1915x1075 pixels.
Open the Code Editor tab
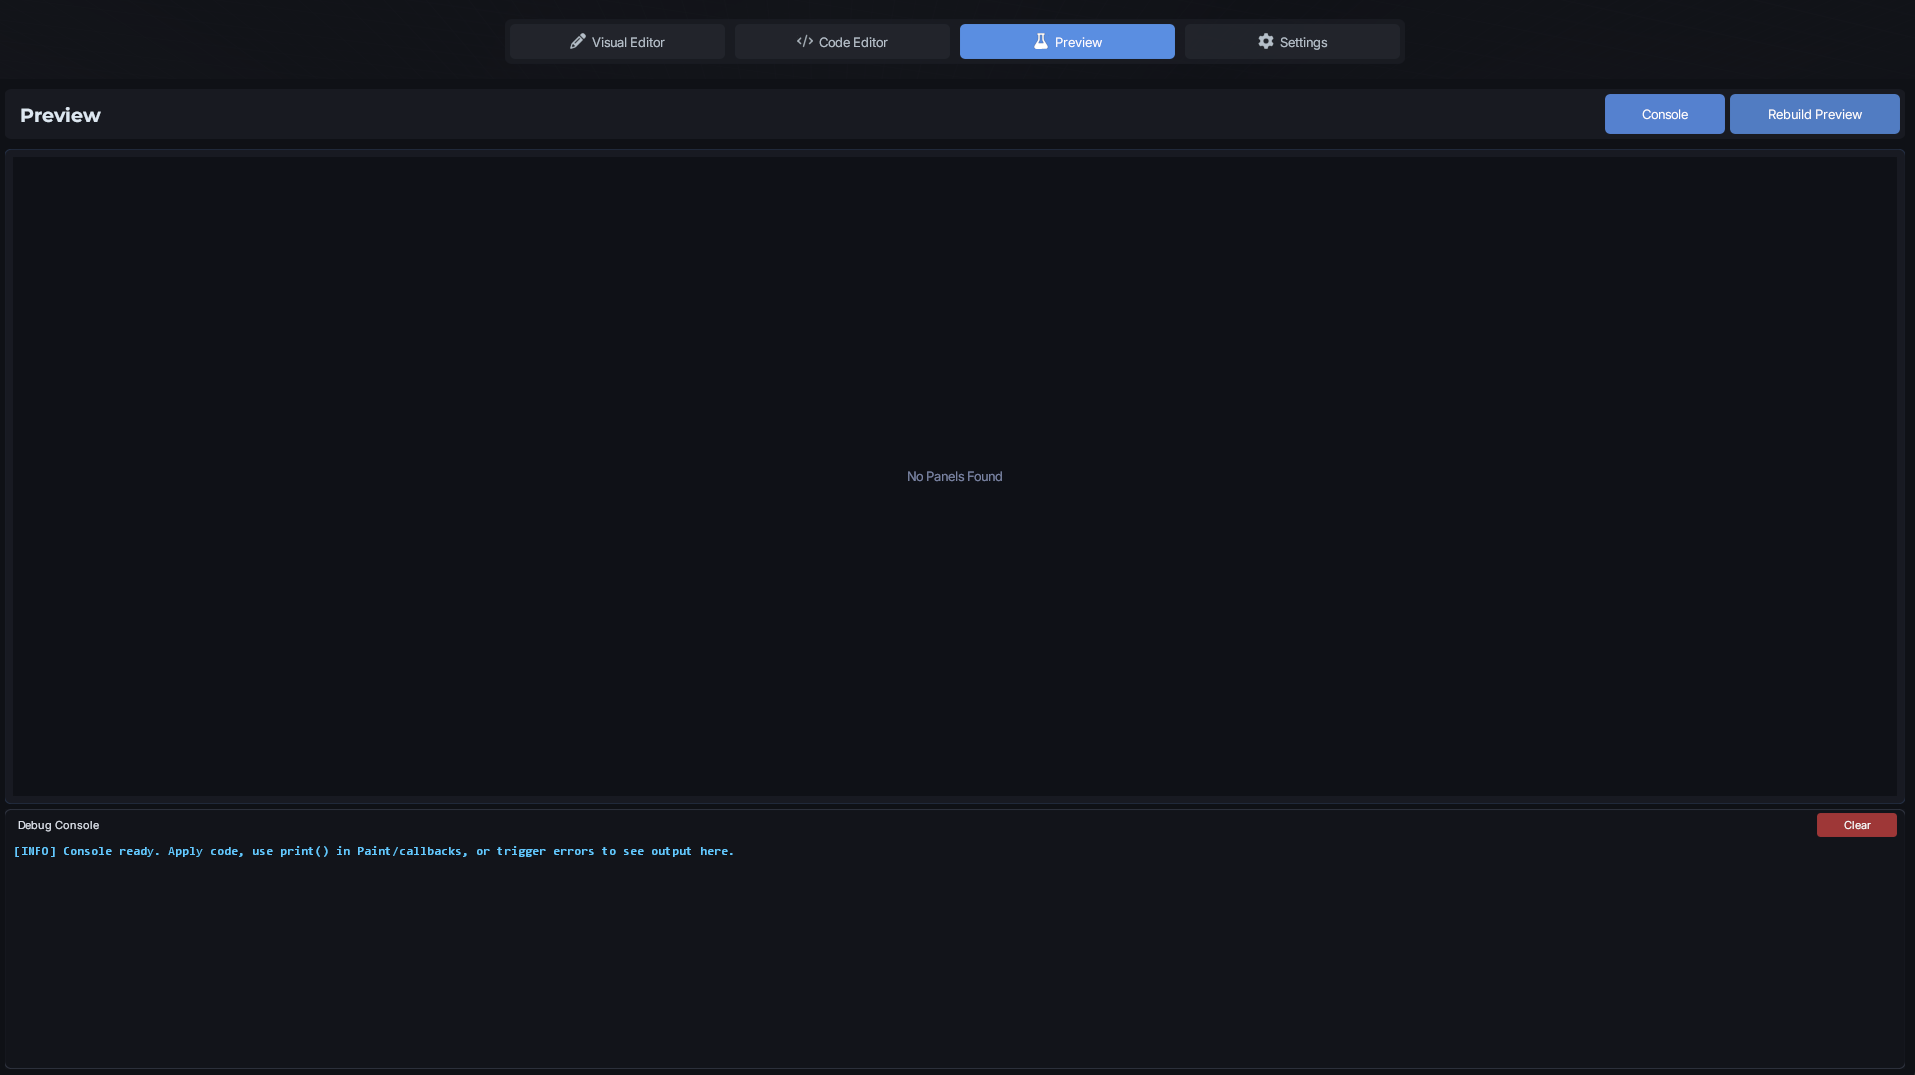[841, 41]
